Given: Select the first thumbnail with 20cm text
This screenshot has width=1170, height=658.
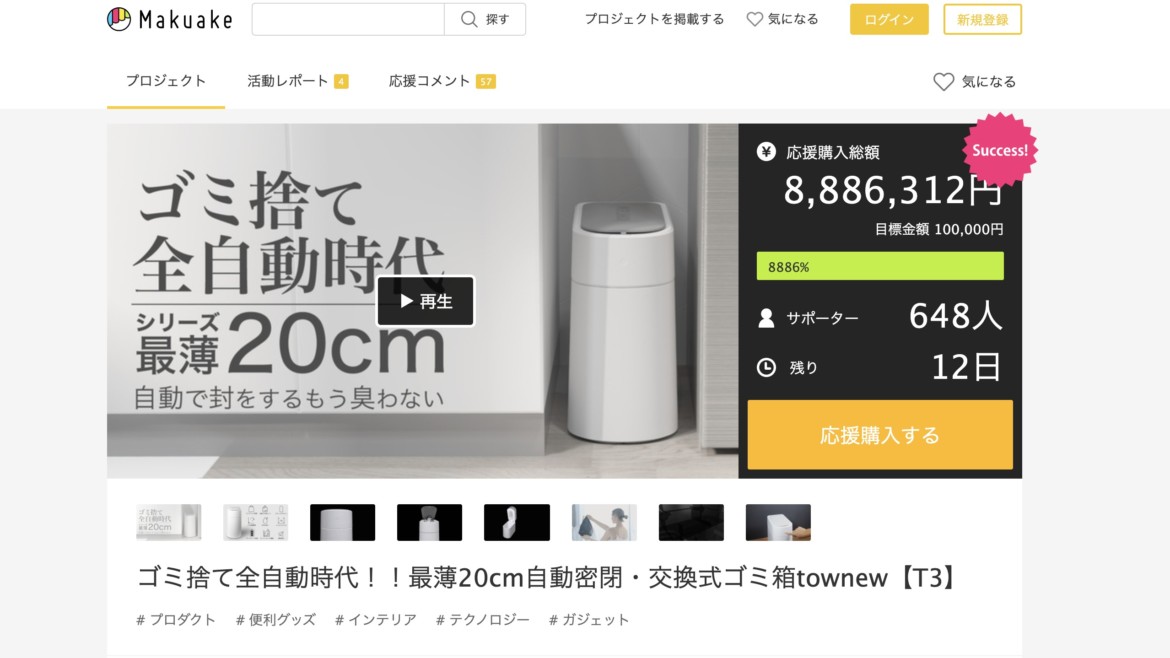Looking at the screenshot, I should click(x=169, y=522).
